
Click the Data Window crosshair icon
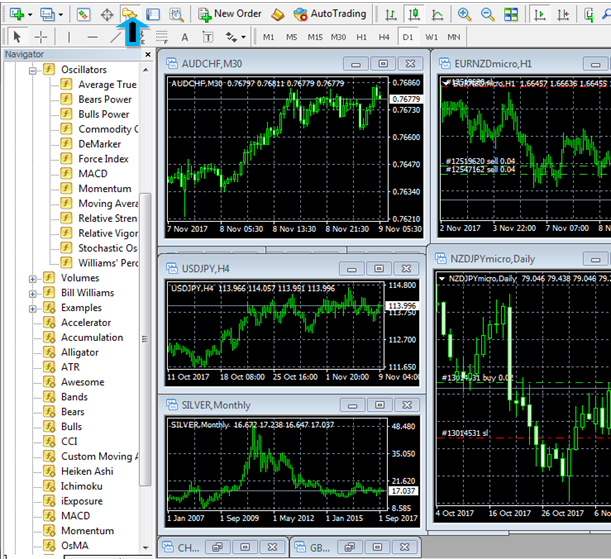click(107, 14)
